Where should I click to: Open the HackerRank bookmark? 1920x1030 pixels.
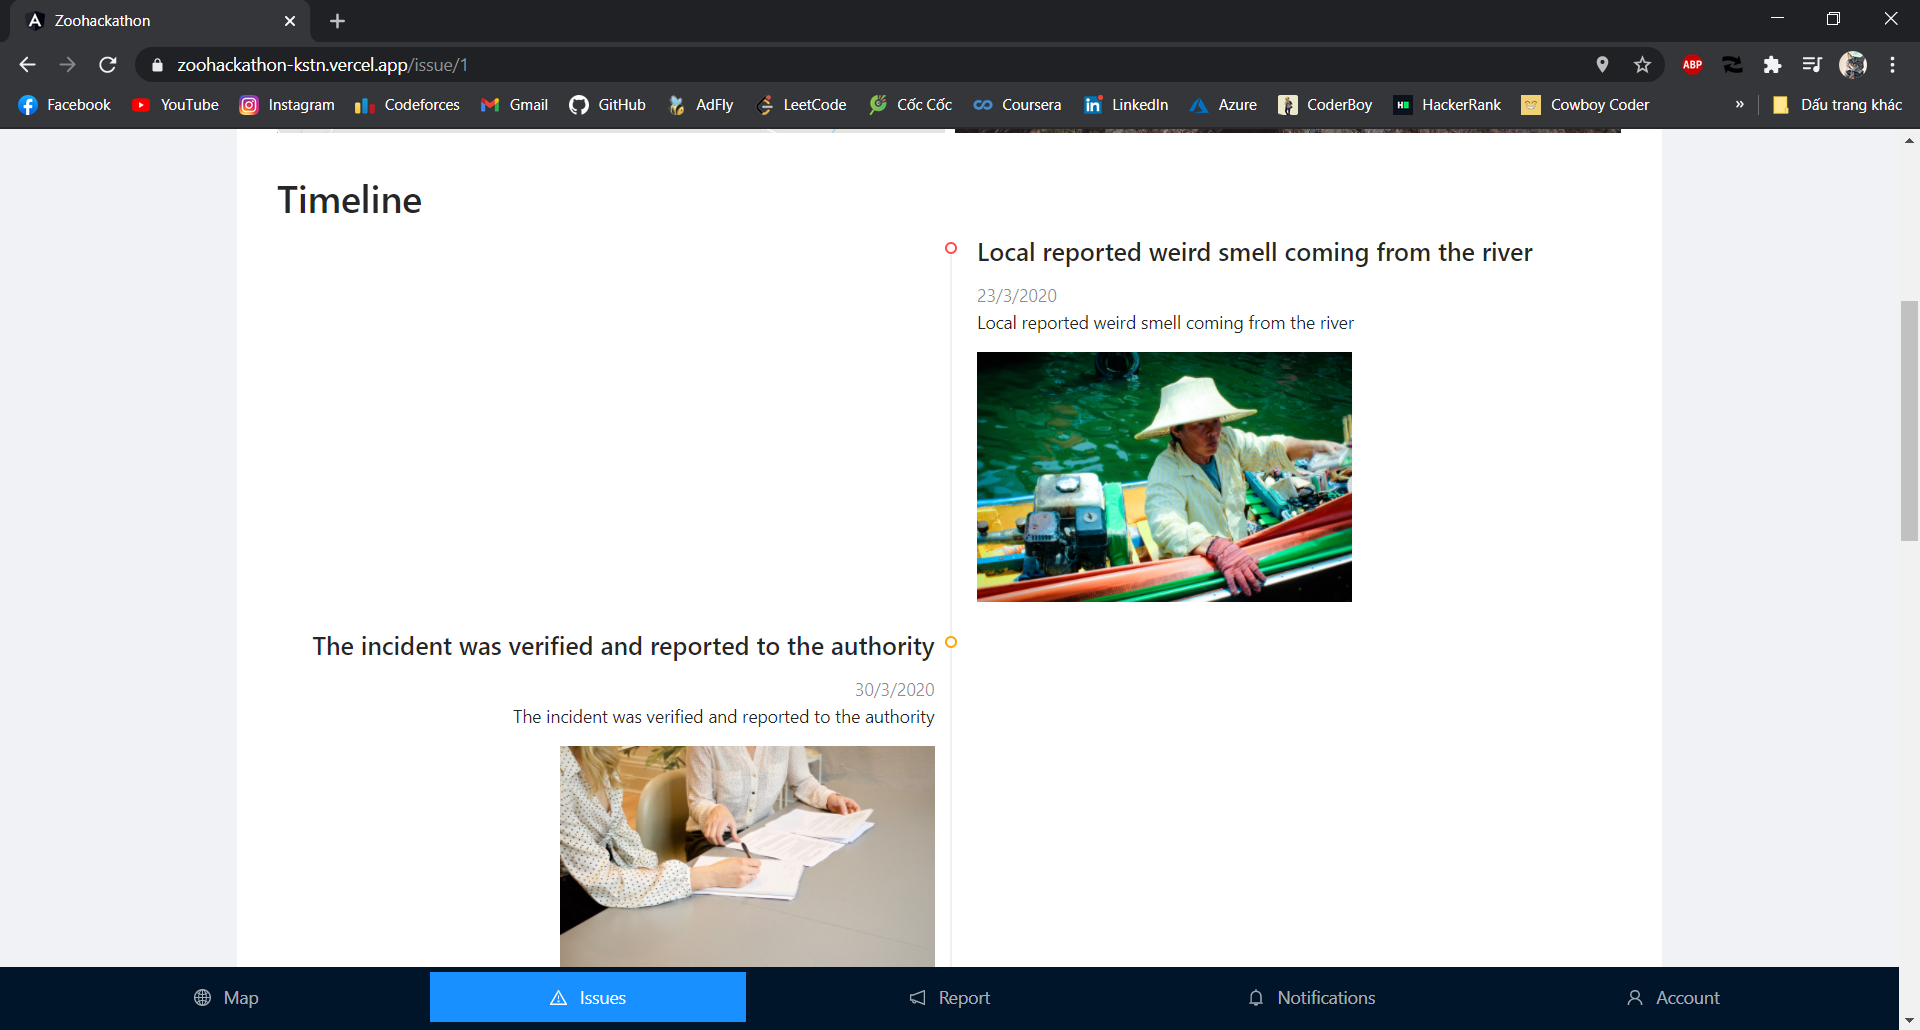coord(1447,105)
